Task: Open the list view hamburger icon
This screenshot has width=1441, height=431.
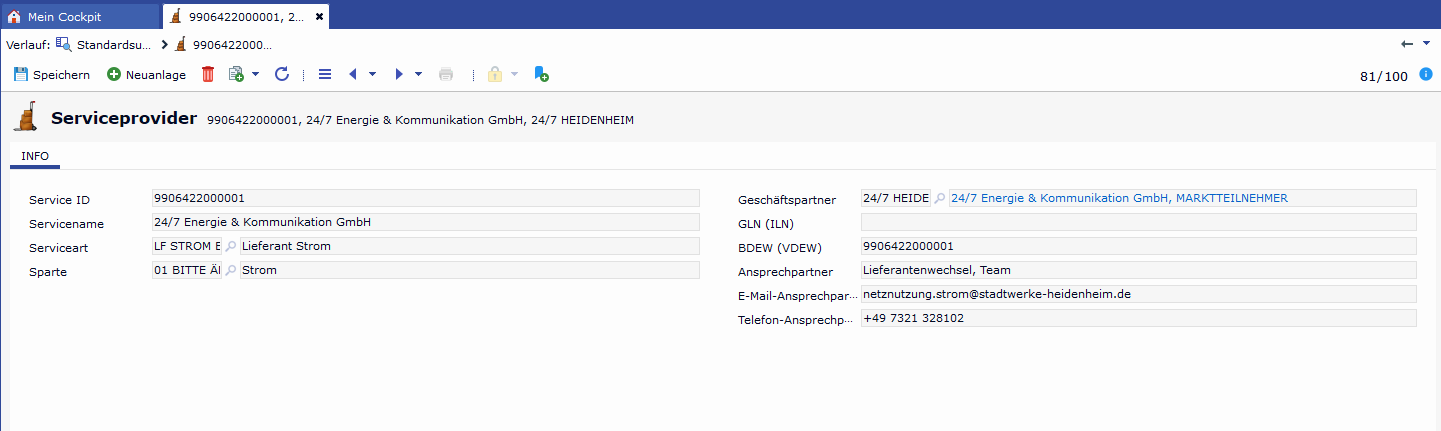Action: (324, 74)
